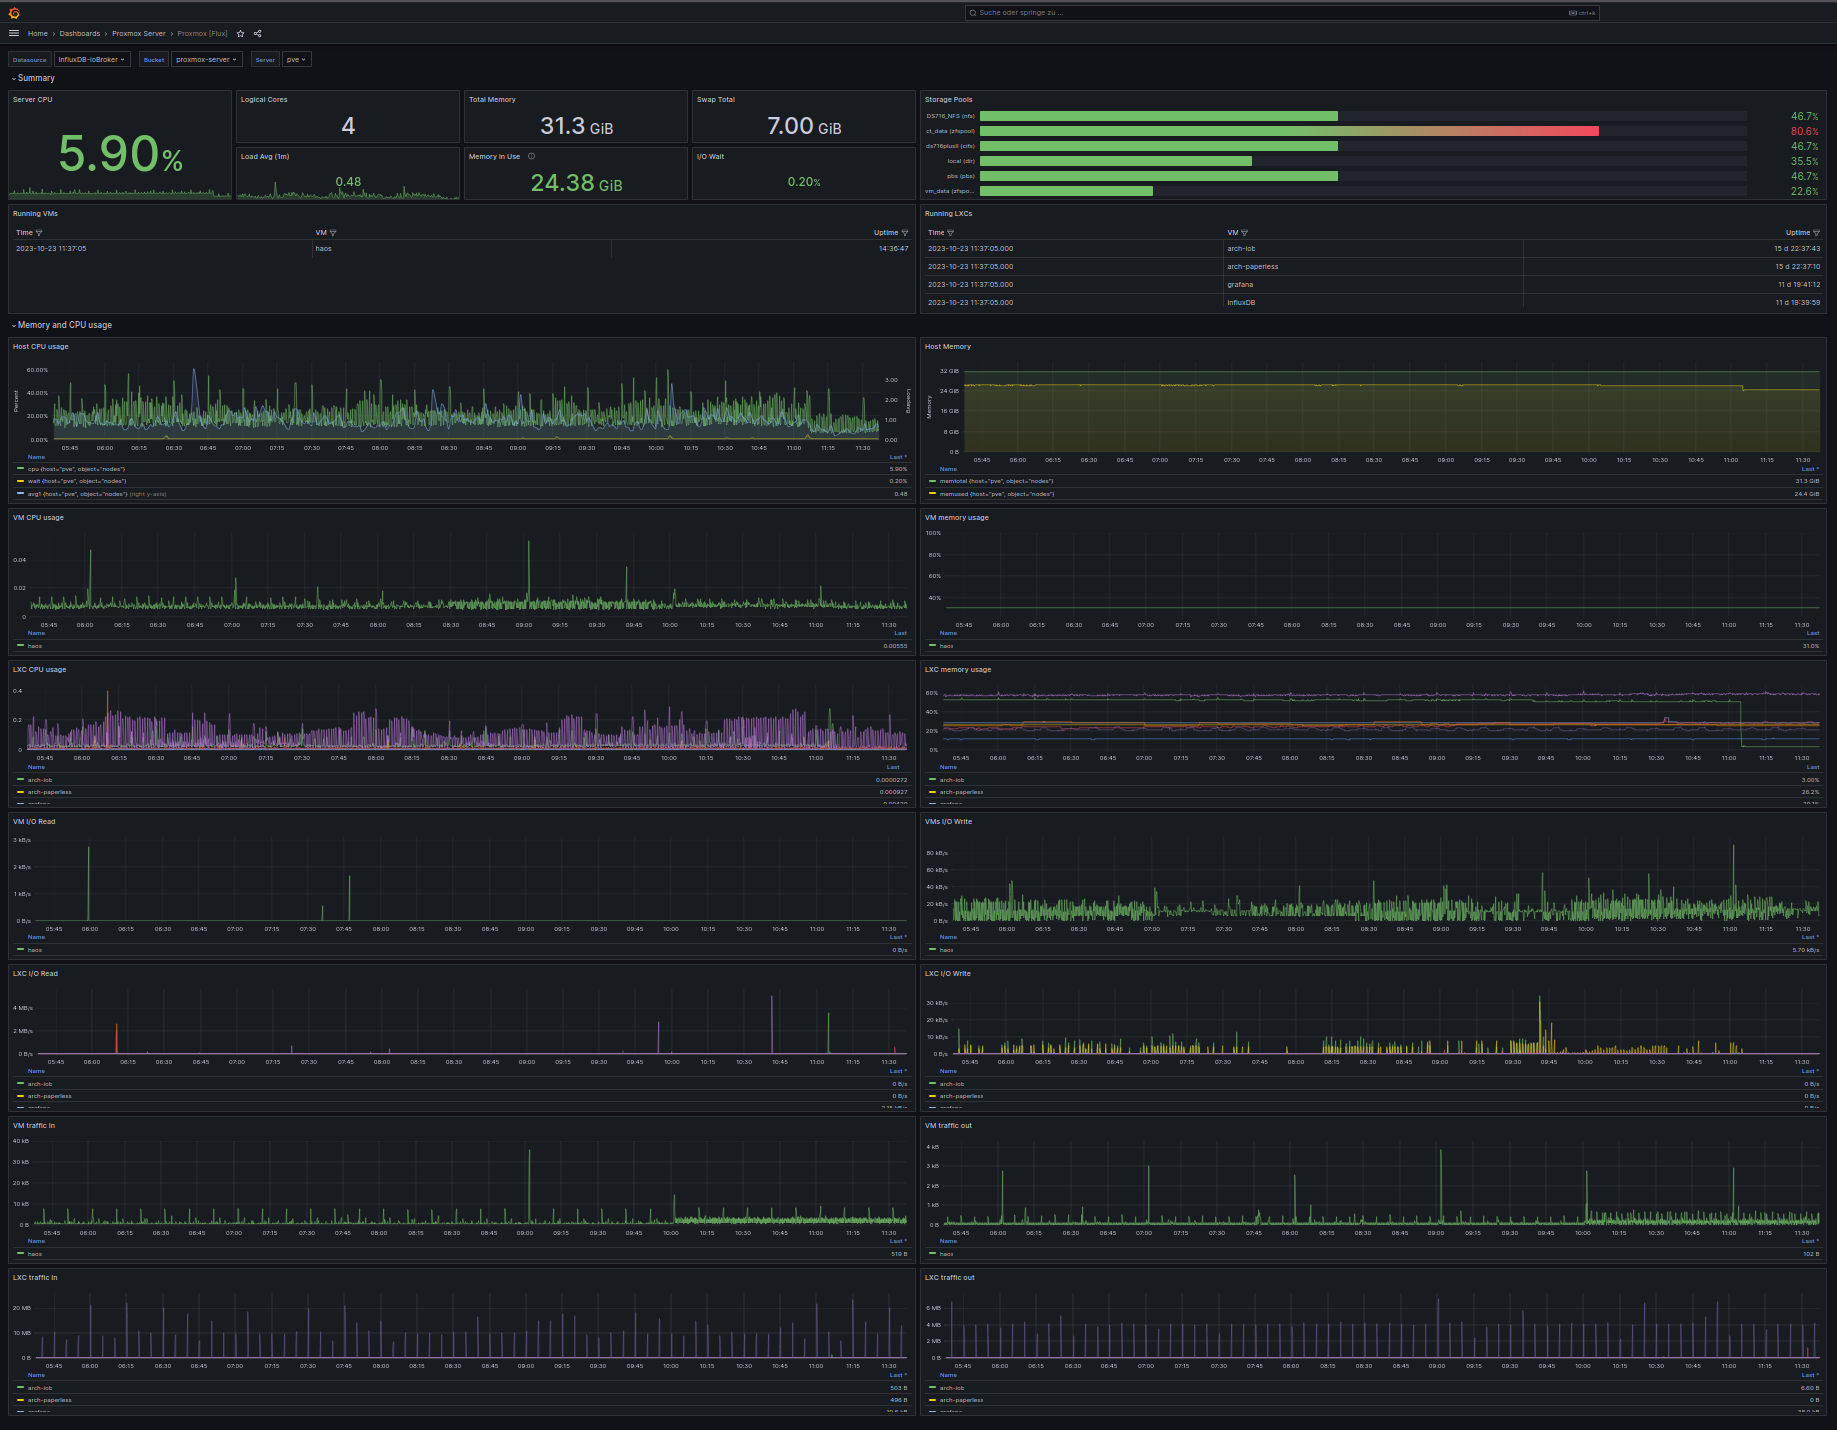Click the Datasource variable label
Image resolution: width=1837 pixels, height=1430 pixels.
pos(30,59)
